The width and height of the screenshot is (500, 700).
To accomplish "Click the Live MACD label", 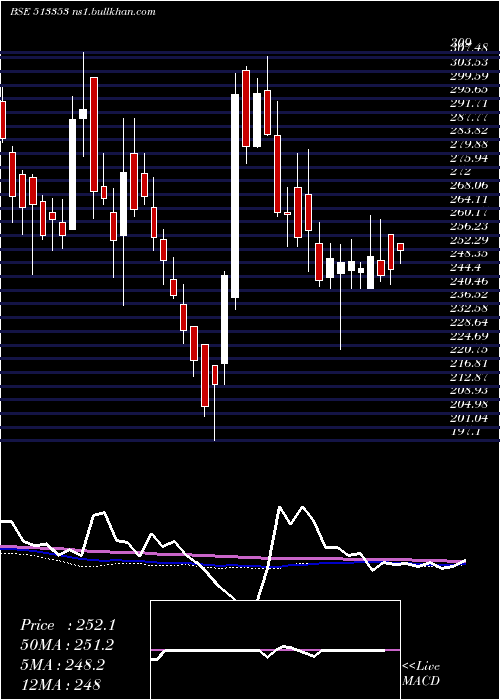I will 421,673.
